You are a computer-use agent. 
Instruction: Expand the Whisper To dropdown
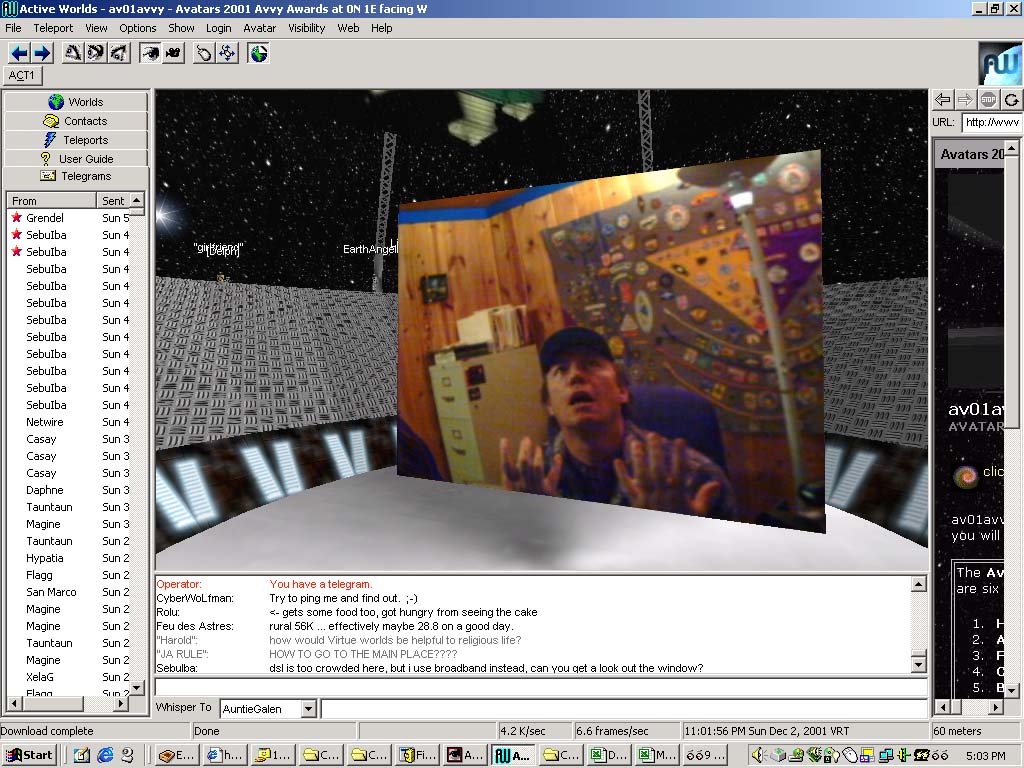pyautogui.click(x=308, y=709)
